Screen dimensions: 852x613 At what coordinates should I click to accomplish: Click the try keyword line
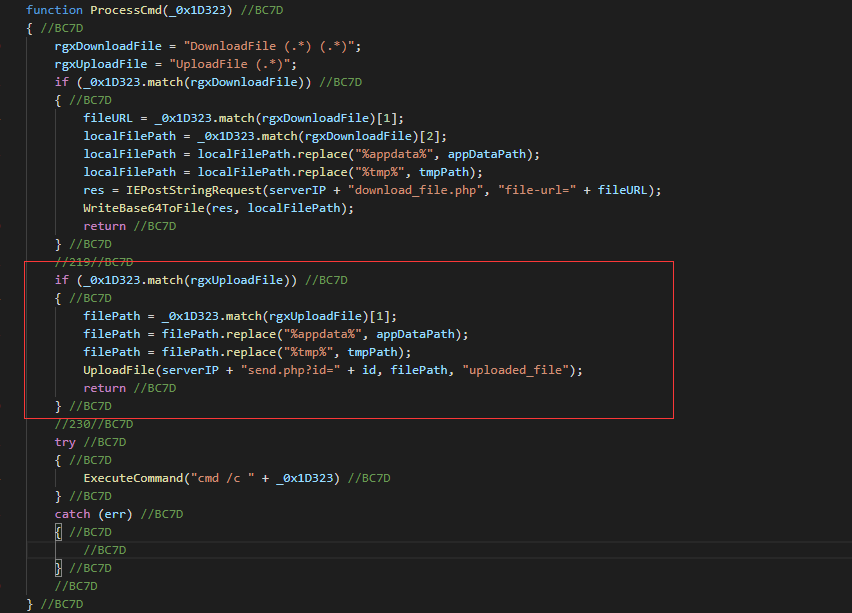tap(90, 442)
